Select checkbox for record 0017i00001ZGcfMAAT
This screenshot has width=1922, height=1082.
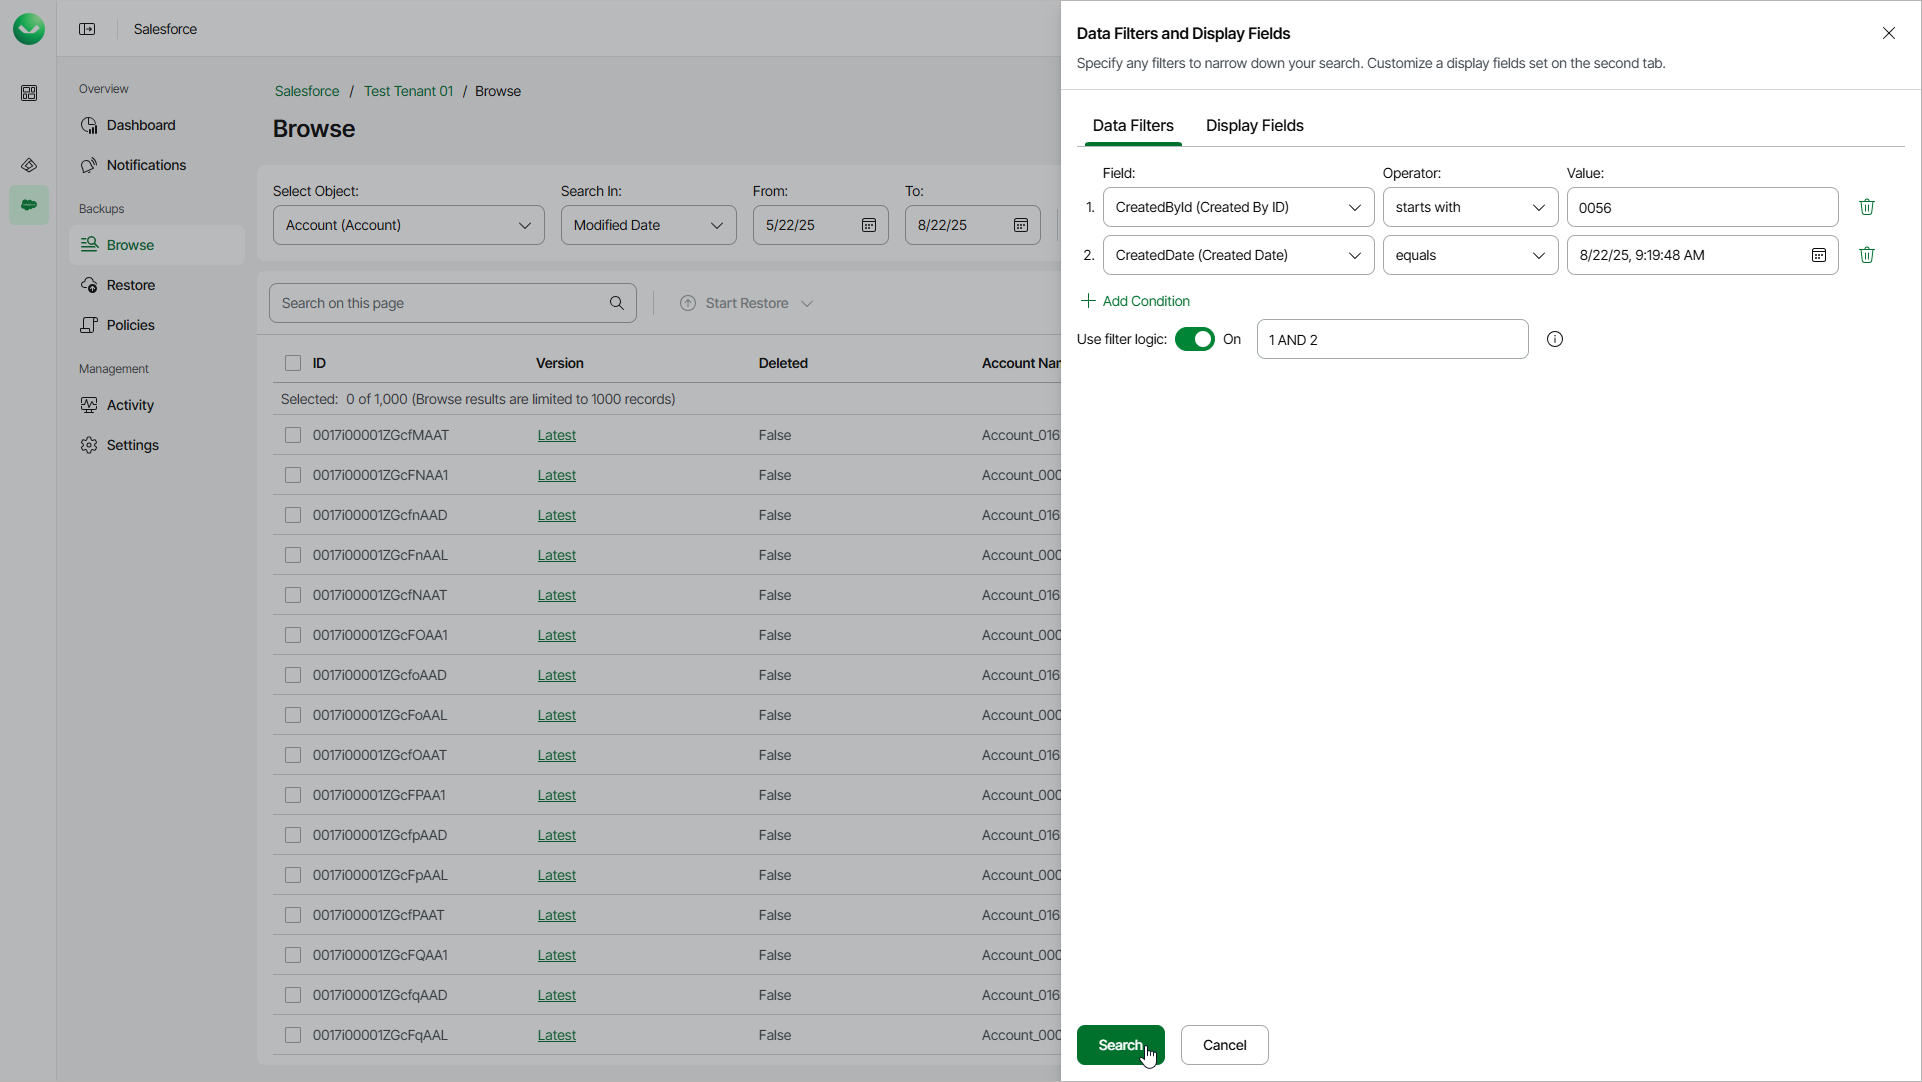pos(293,435)
